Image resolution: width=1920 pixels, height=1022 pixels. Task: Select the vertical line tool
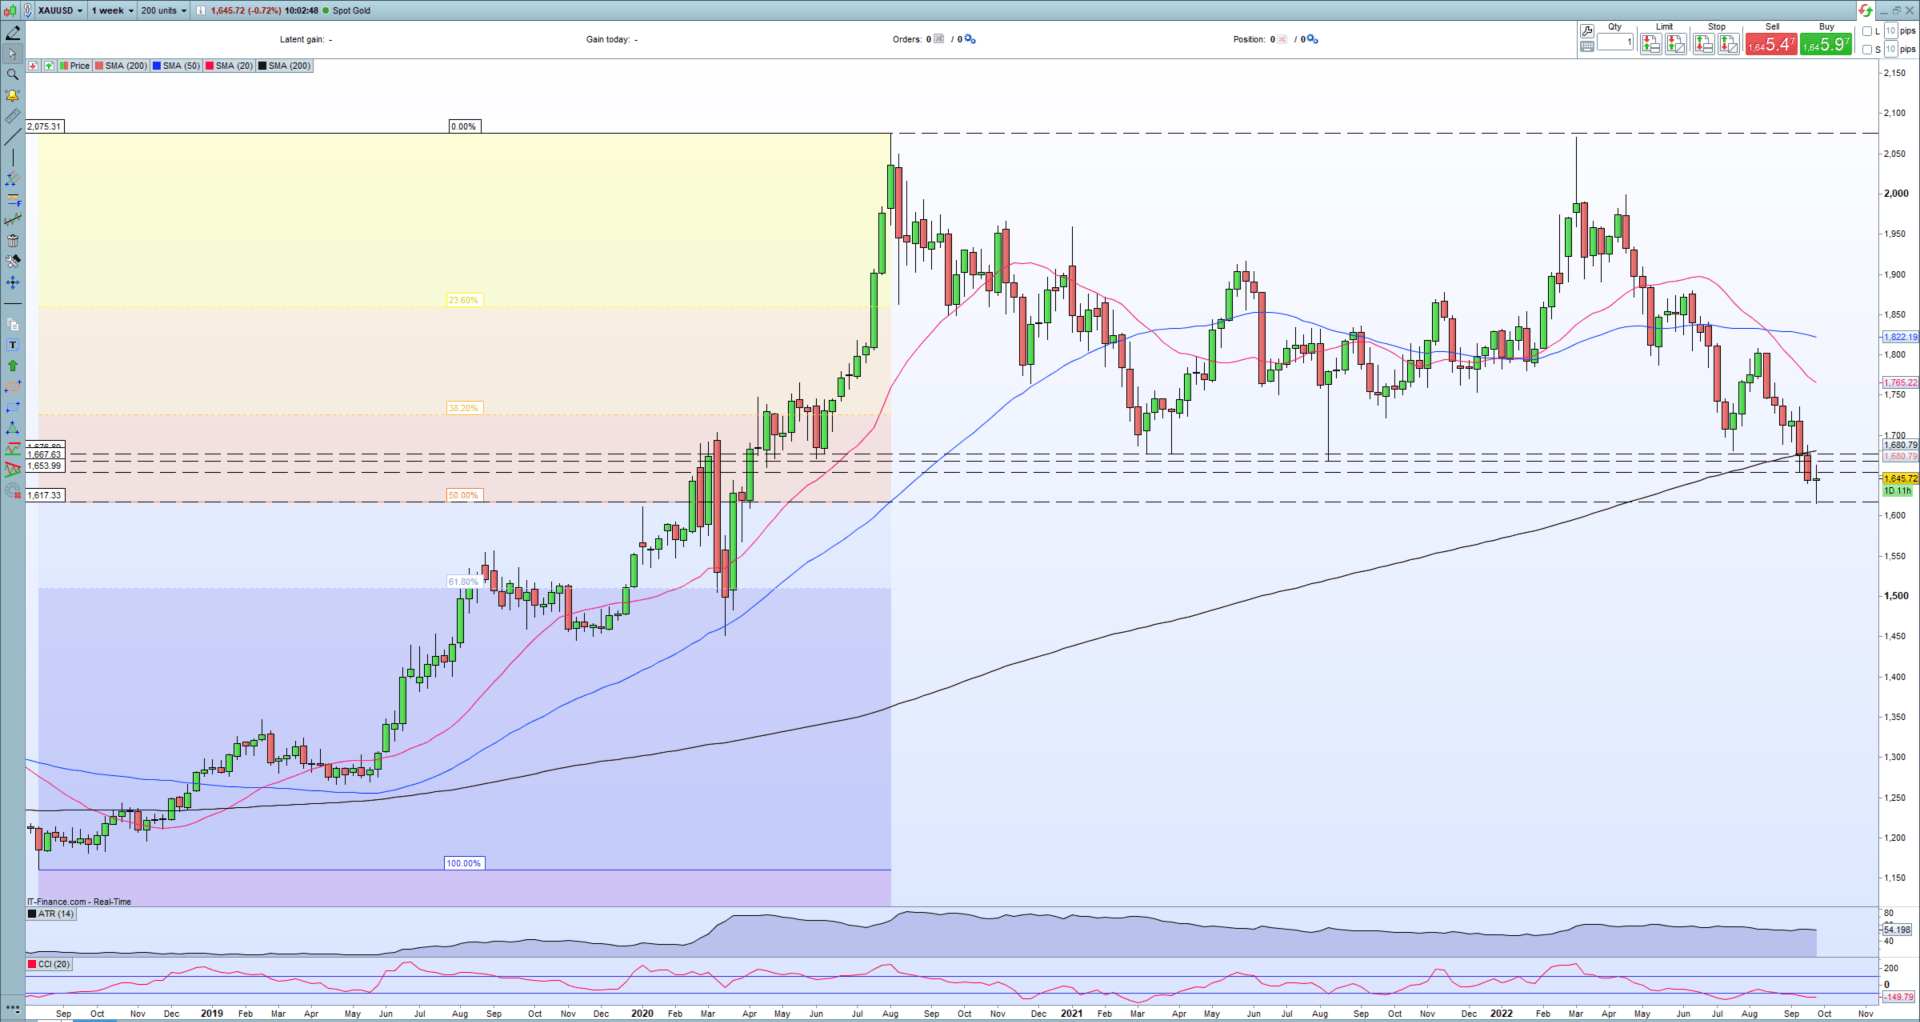pos(12,158)
